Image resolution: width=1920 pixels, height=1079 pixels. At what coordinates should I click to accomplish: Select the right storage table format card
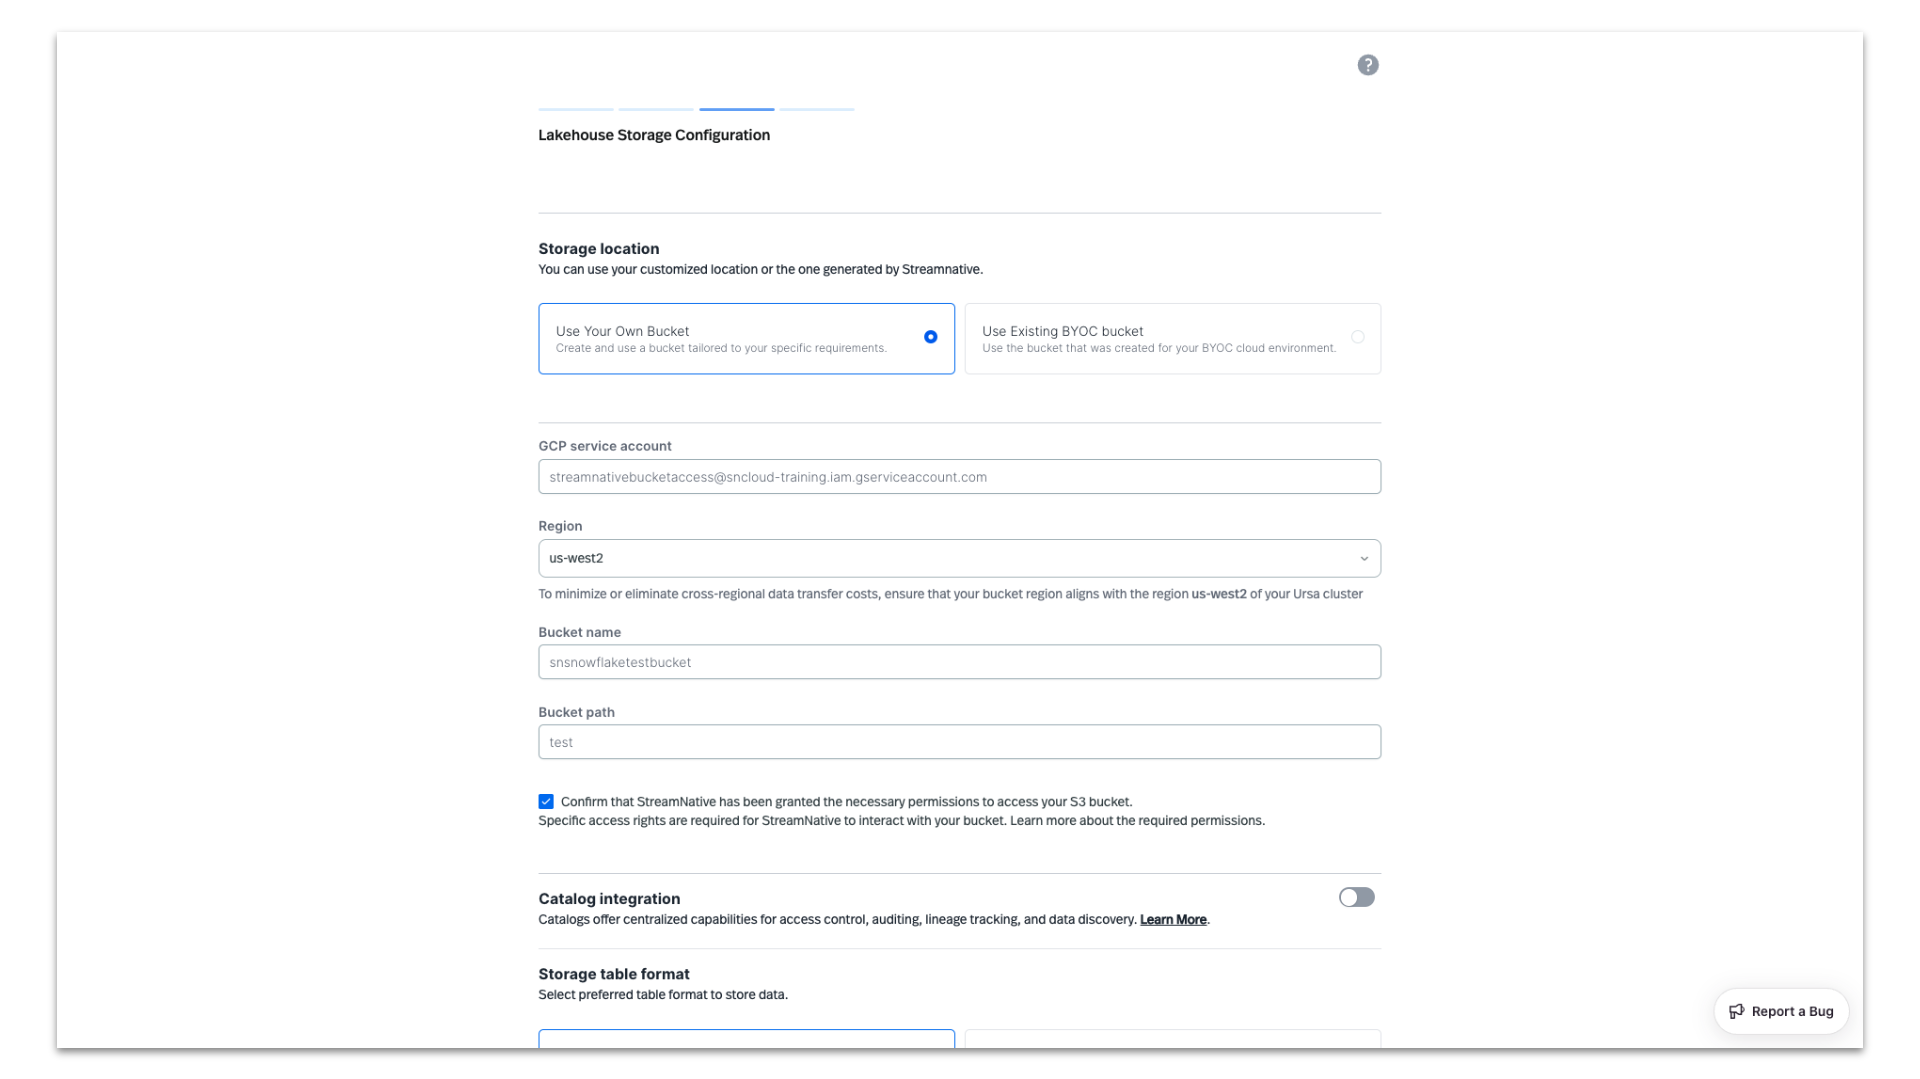click(x=1172, y=1038)
